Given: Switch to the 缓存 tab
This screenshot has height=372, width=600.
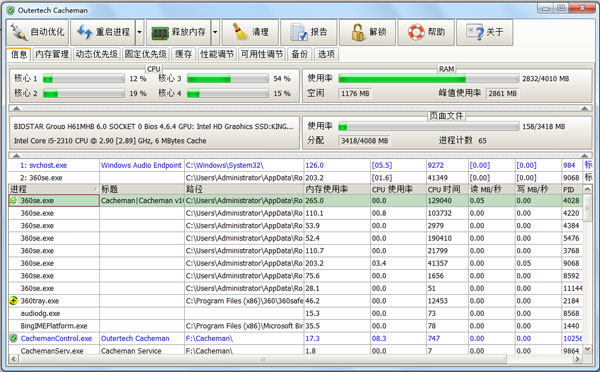Looking at the screenshot, I should [184, 54].
